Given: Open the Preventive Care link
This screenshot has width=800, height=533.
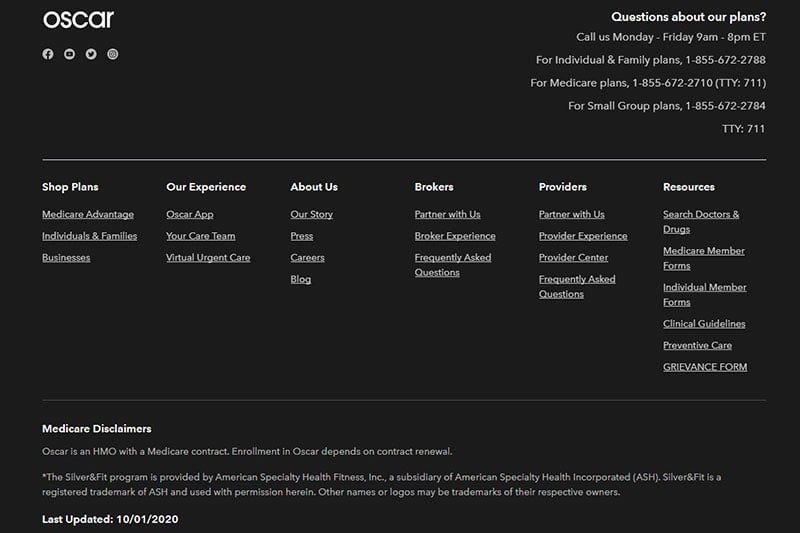Looking at the screenshot, I should point(697,345).
